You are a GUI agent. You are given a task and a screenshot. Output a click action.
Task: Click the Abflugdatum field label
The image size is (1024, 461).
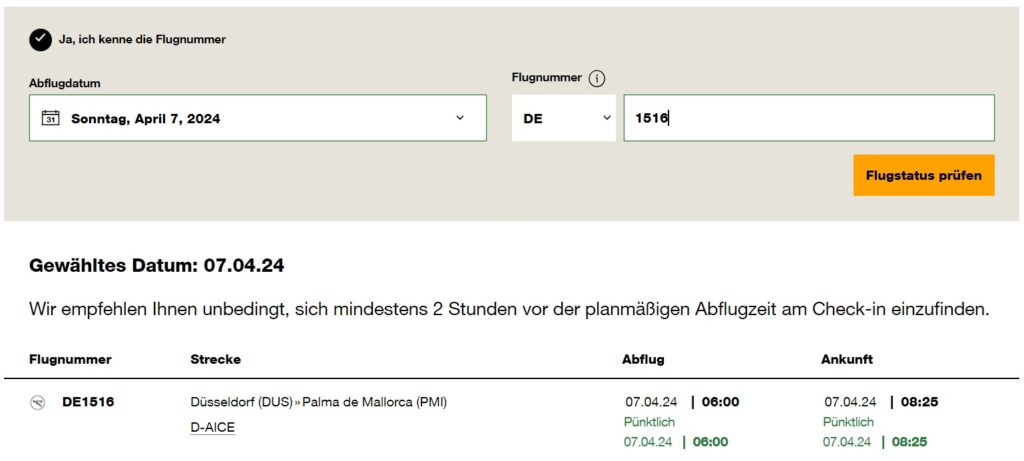click(65, 84)
